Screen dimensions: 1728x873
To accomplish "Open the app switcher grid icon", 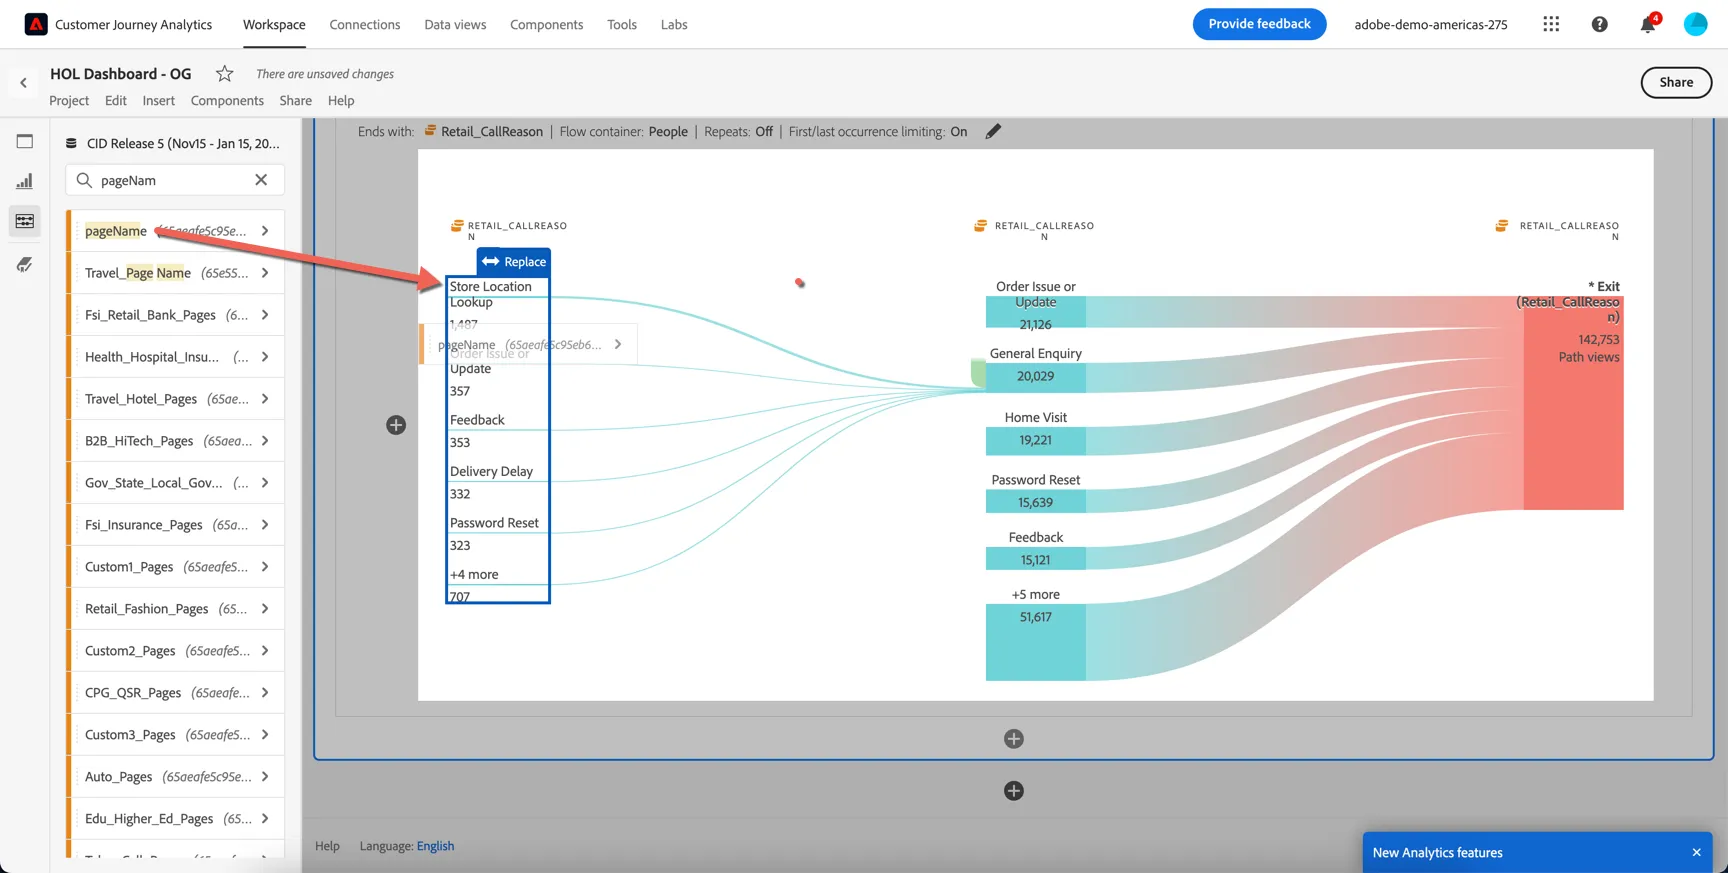I will coord(1551,24).
